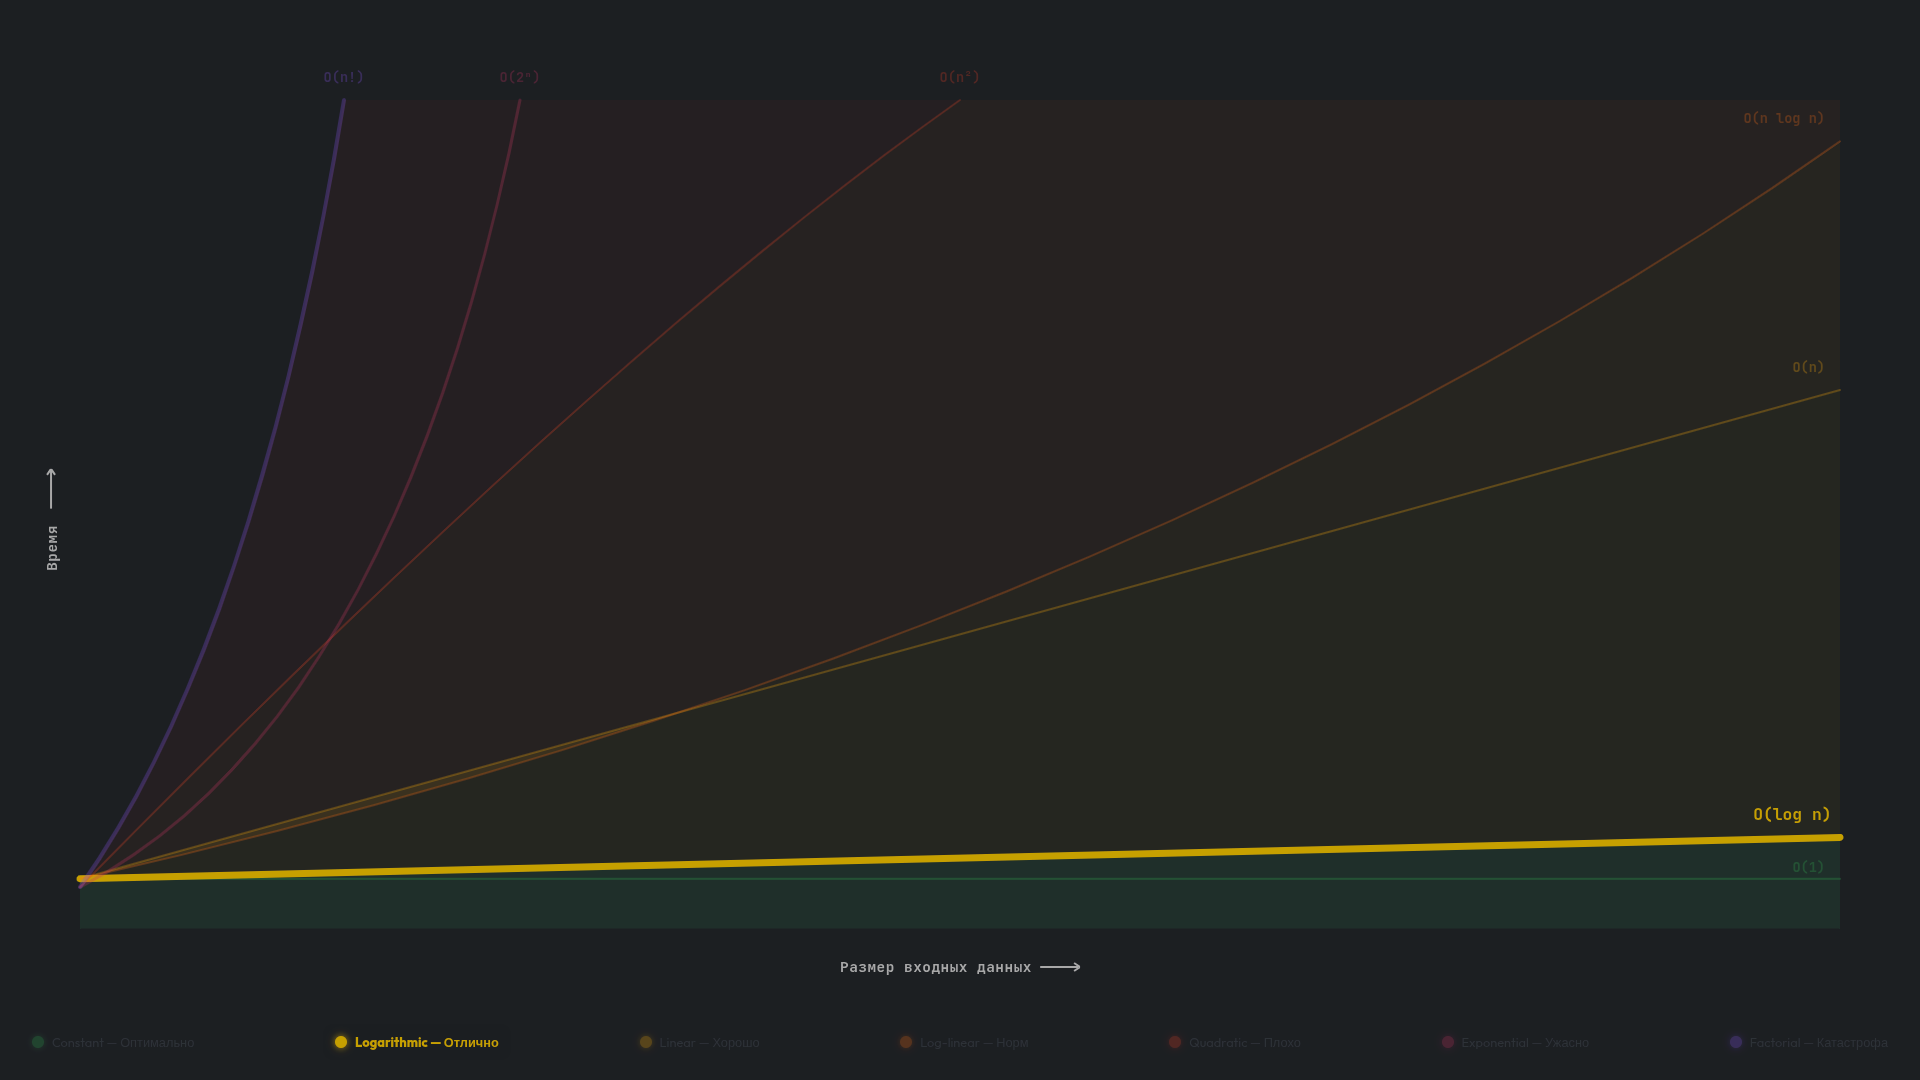
Task: Click the green Constant legend dot
Action: [x=38, y=1042]
